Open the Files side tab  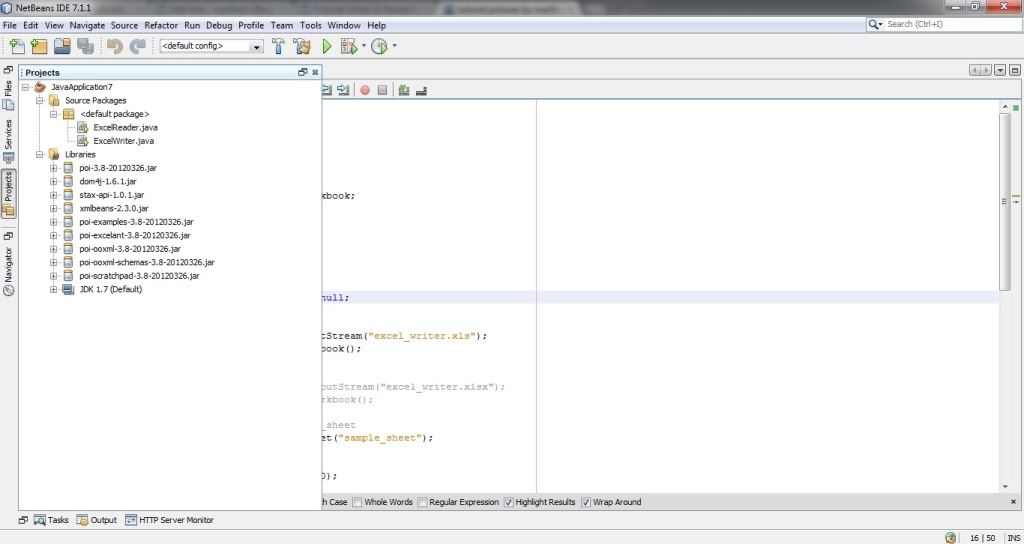click(8, 95)
